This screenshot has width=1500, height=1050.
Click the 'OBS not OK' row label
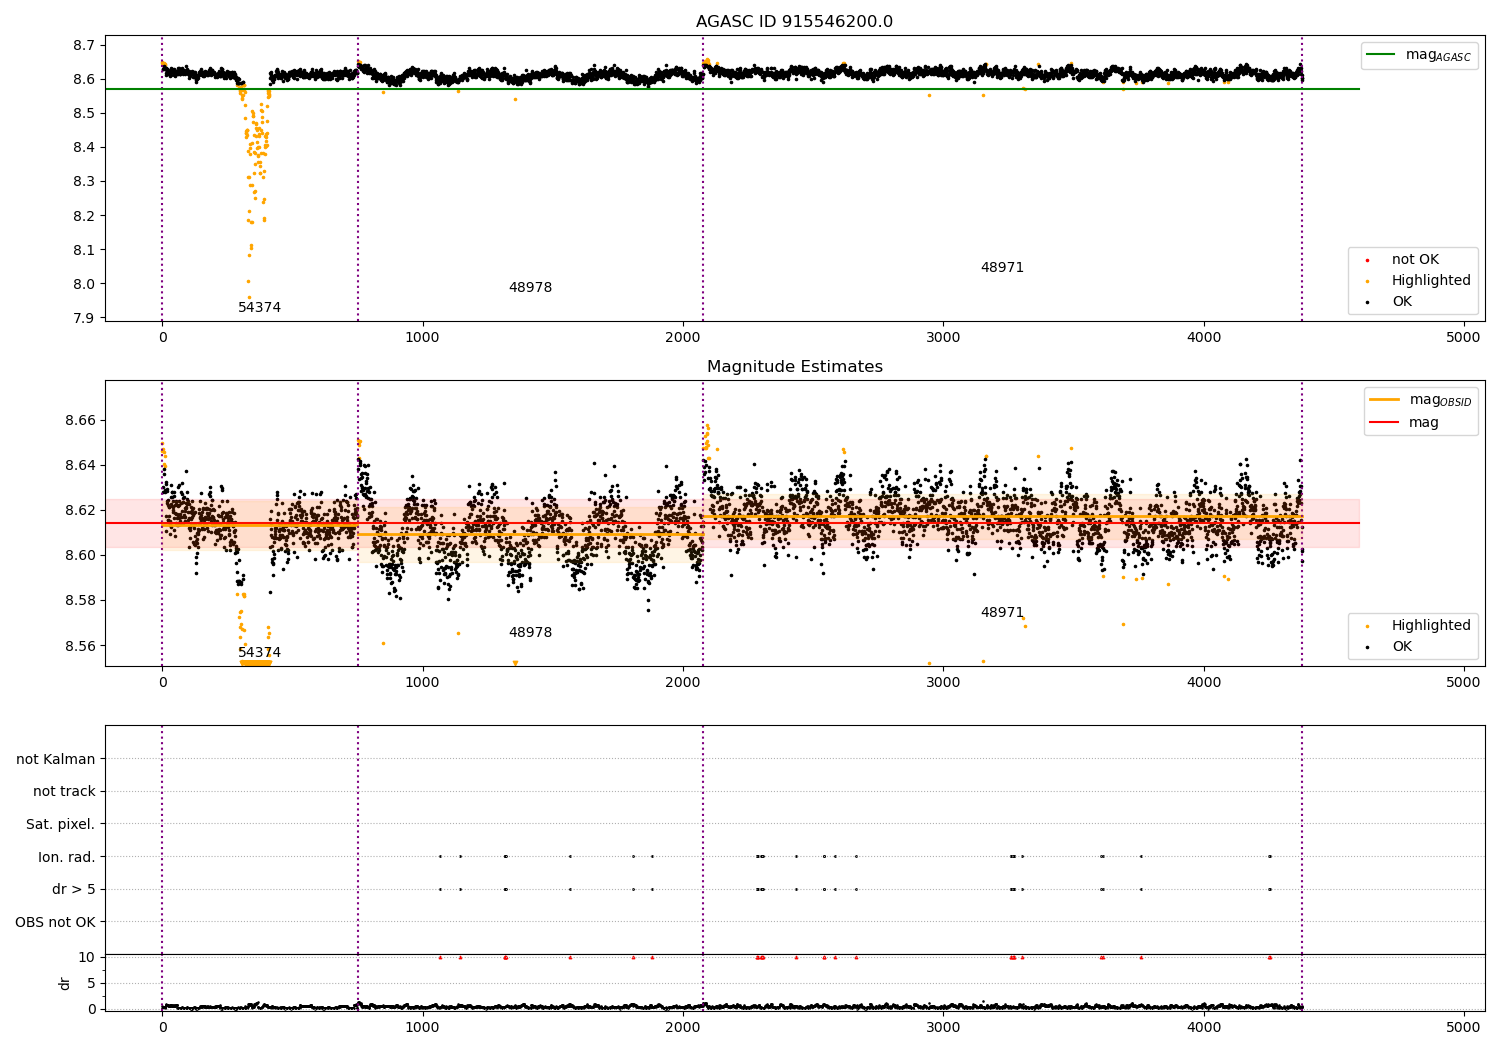coord(56,922)
